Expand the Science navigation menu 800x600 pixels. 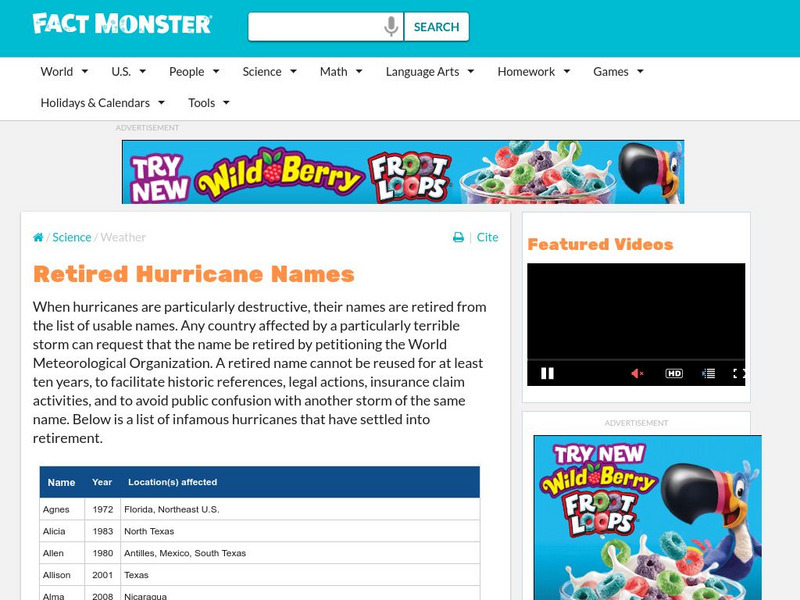(269, 71)
